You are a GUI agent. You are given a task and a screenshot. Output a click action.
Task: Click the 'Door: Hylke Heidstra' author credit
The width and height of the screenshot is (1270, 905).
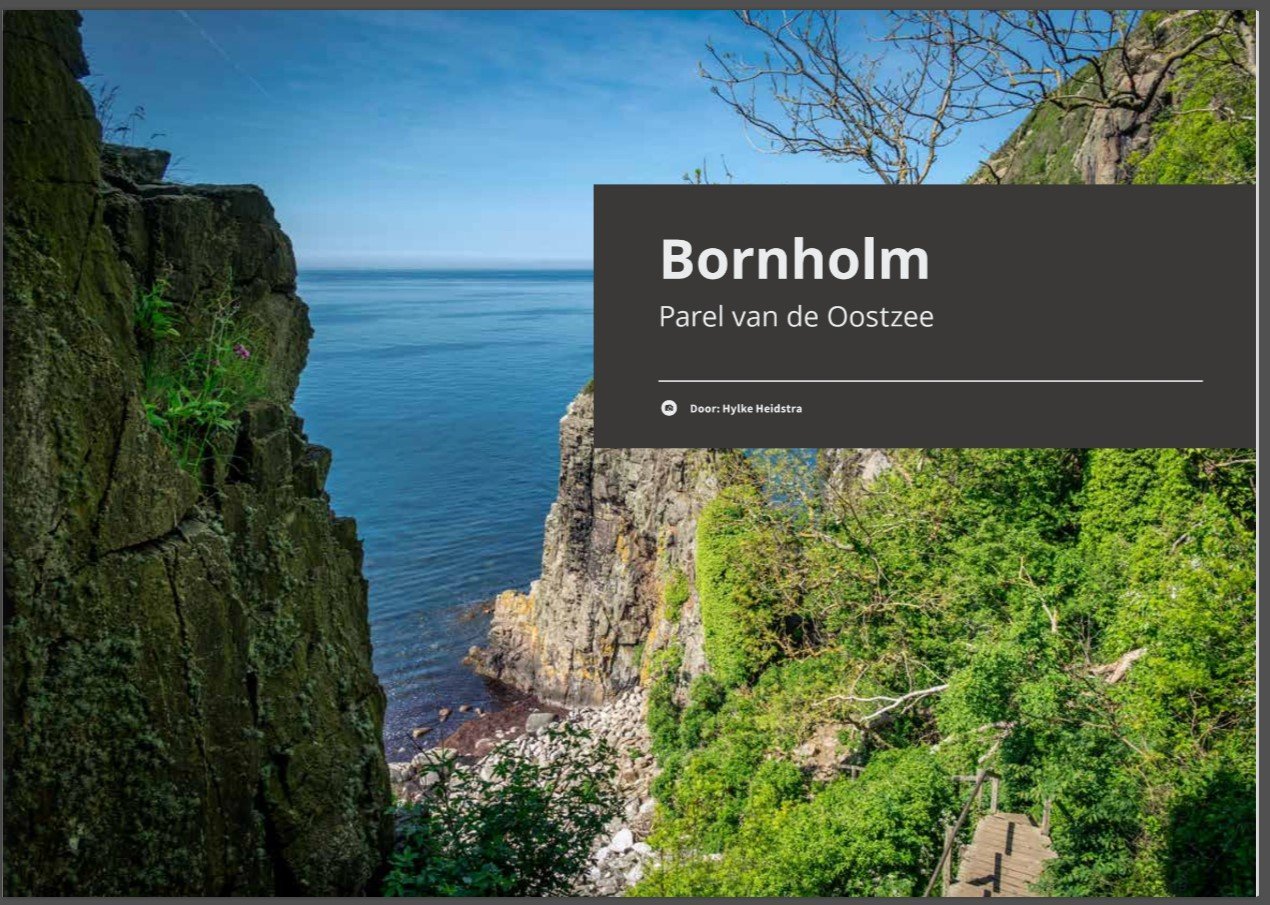point(745,409)
